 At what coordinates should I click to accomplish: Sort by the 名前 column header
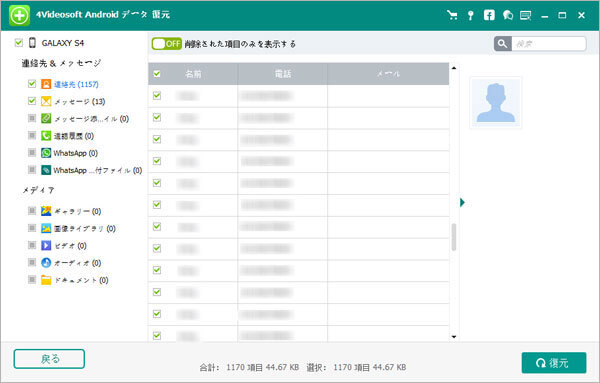click(193, 74)
